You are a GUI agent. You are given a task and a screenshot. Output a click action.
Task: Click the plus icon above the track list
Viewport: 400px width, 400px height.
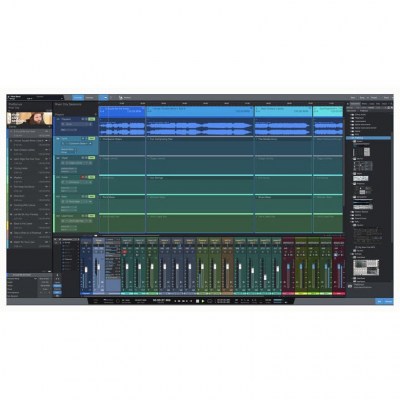[50, 127]
